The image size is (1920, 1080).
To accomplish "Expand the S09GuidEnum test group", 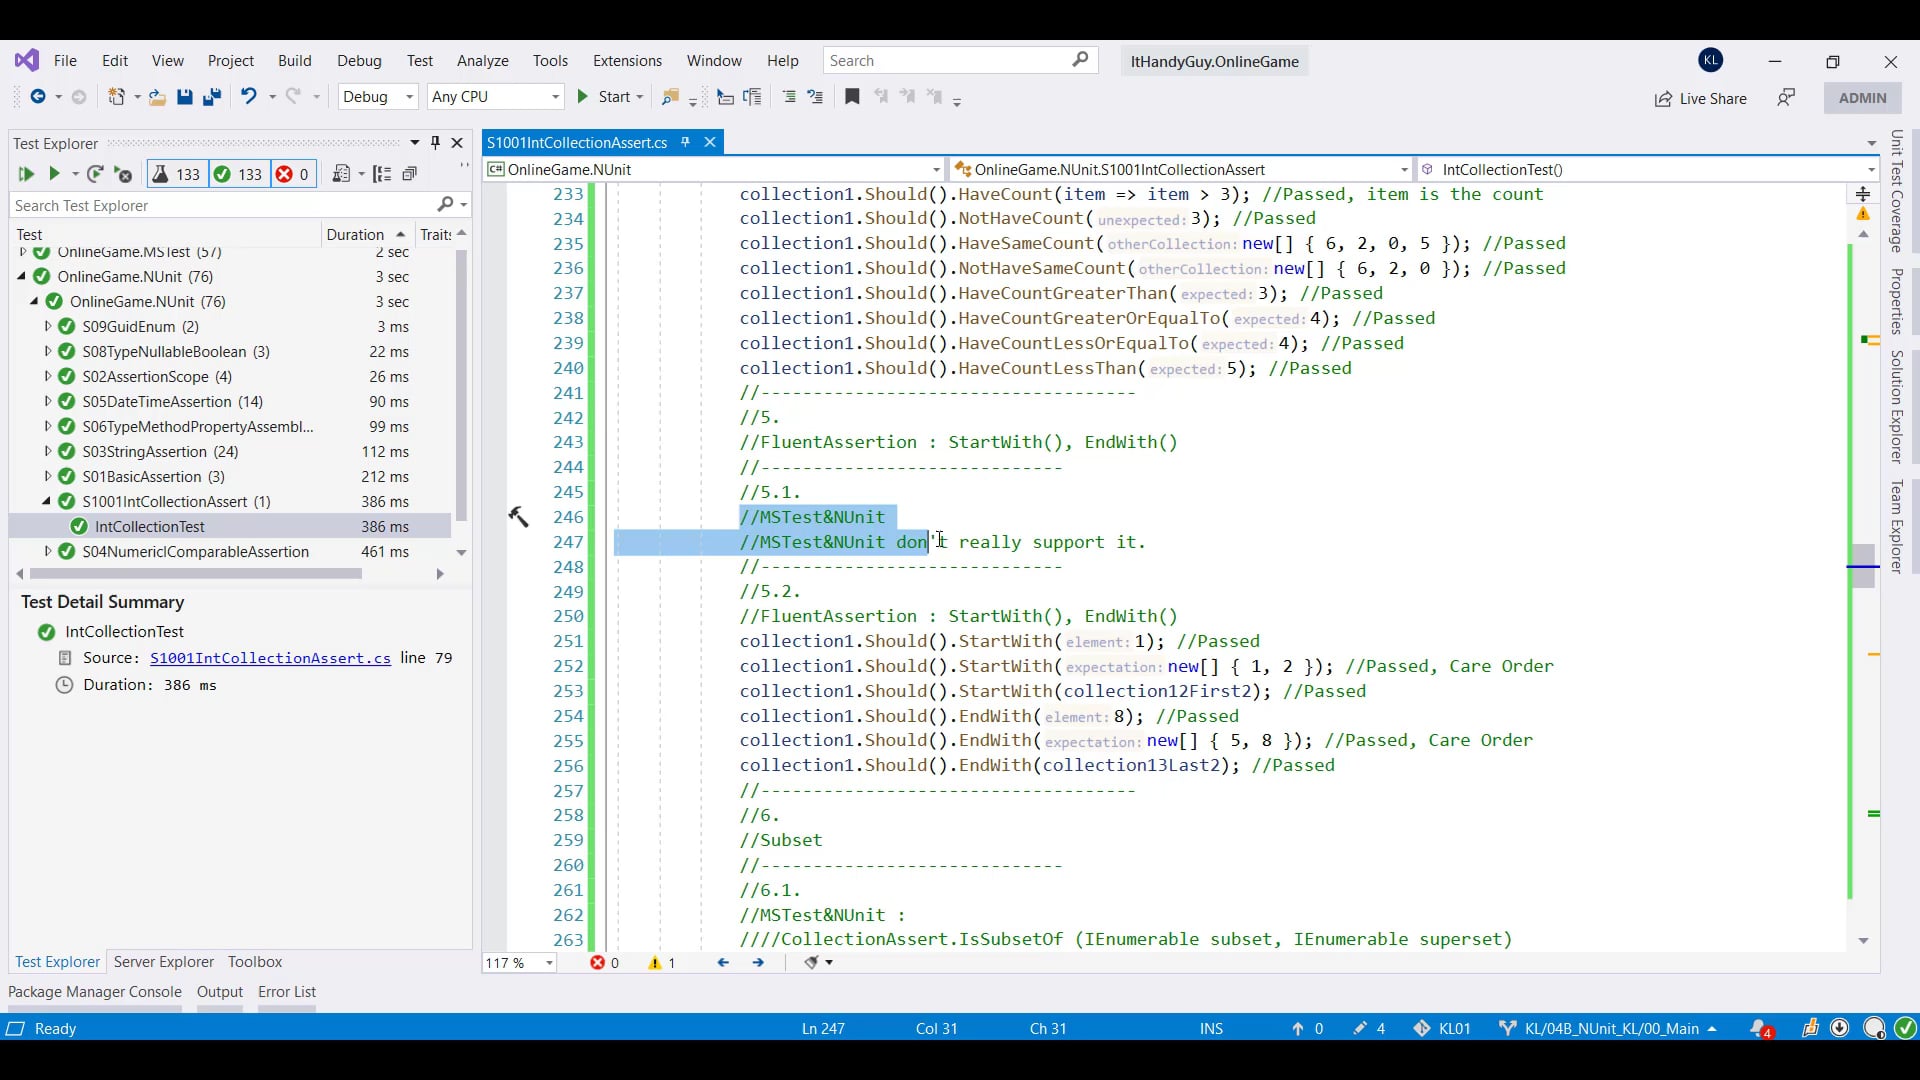I will [47, 326].
